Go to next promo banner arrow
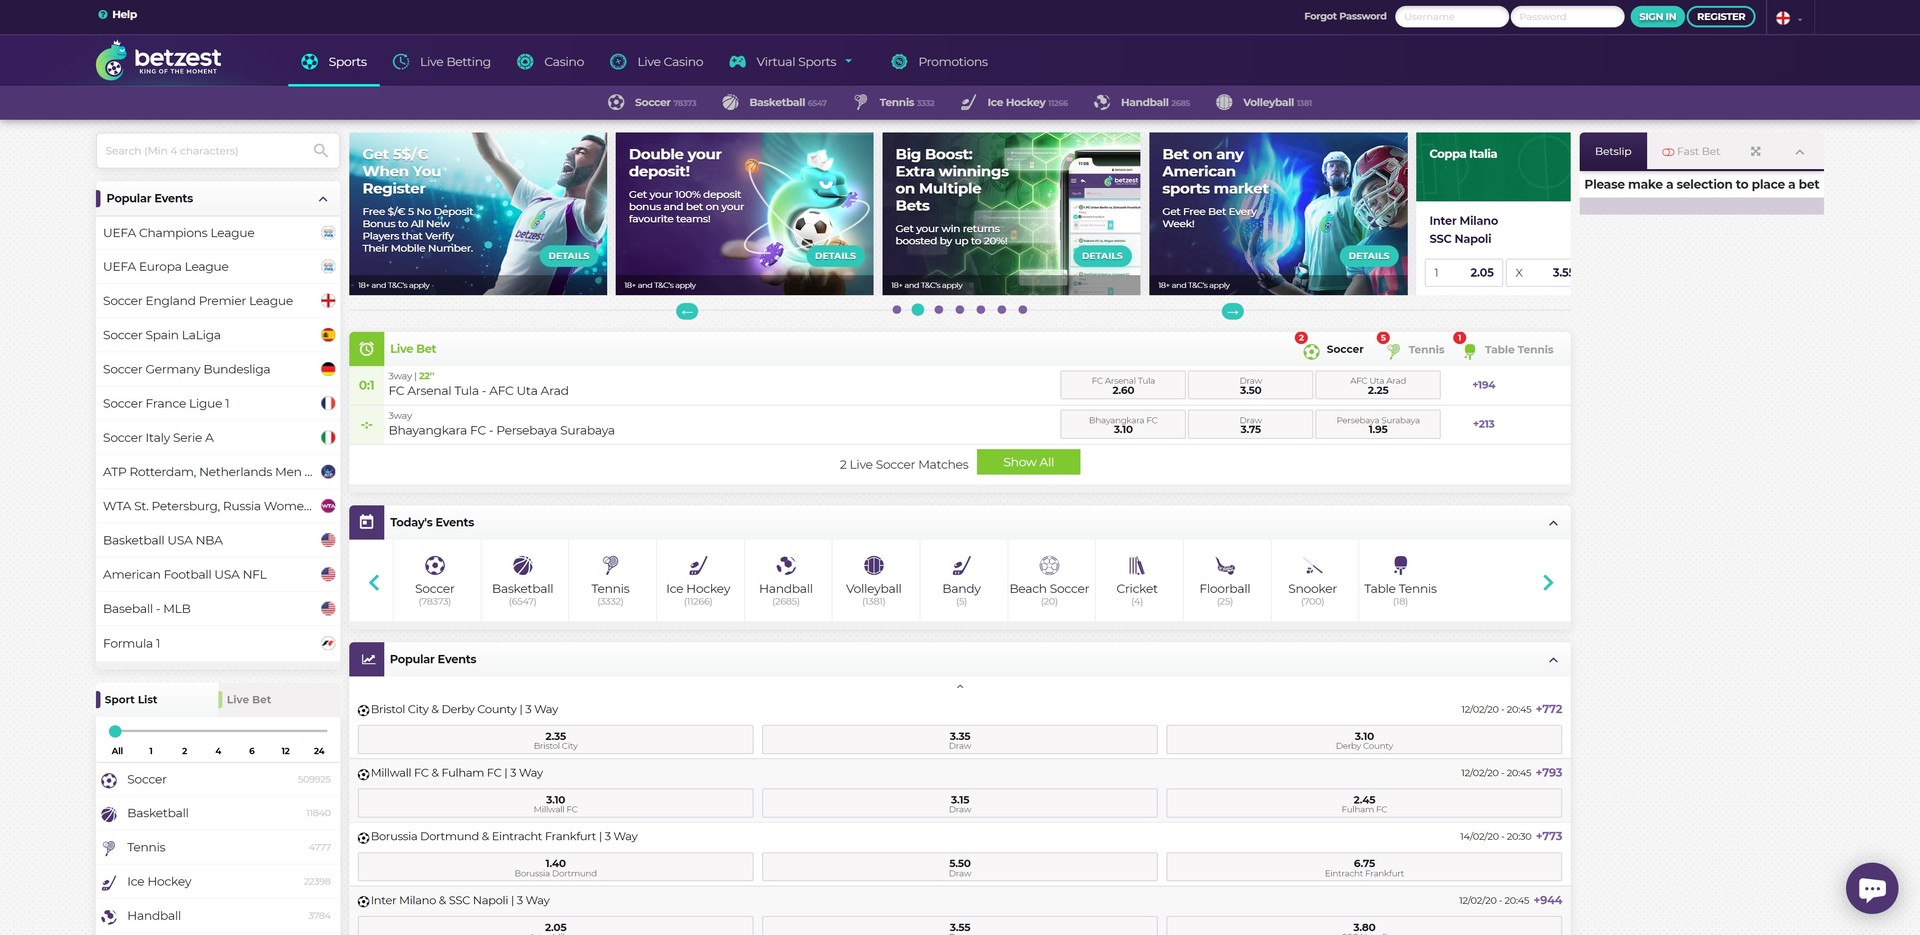1920x935 pixels. [1233, 311]
